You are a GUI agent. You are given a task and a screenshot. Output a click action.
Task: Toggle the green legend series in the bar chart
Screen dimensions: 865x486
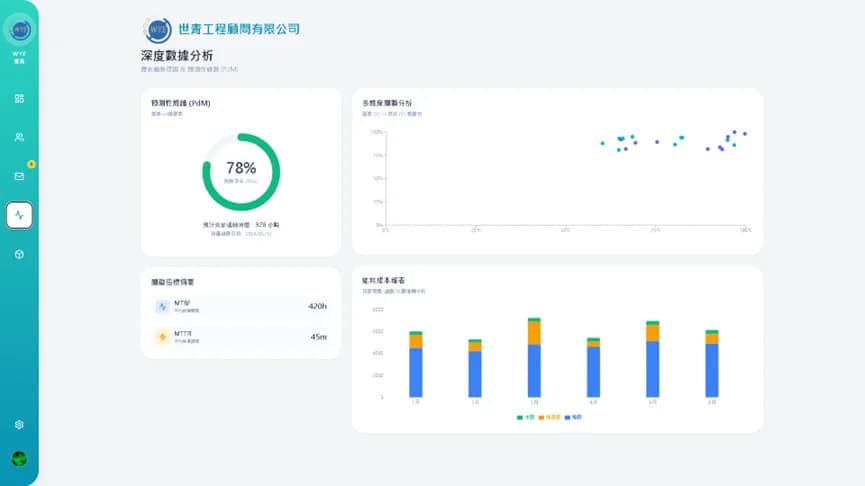[526, 418]
